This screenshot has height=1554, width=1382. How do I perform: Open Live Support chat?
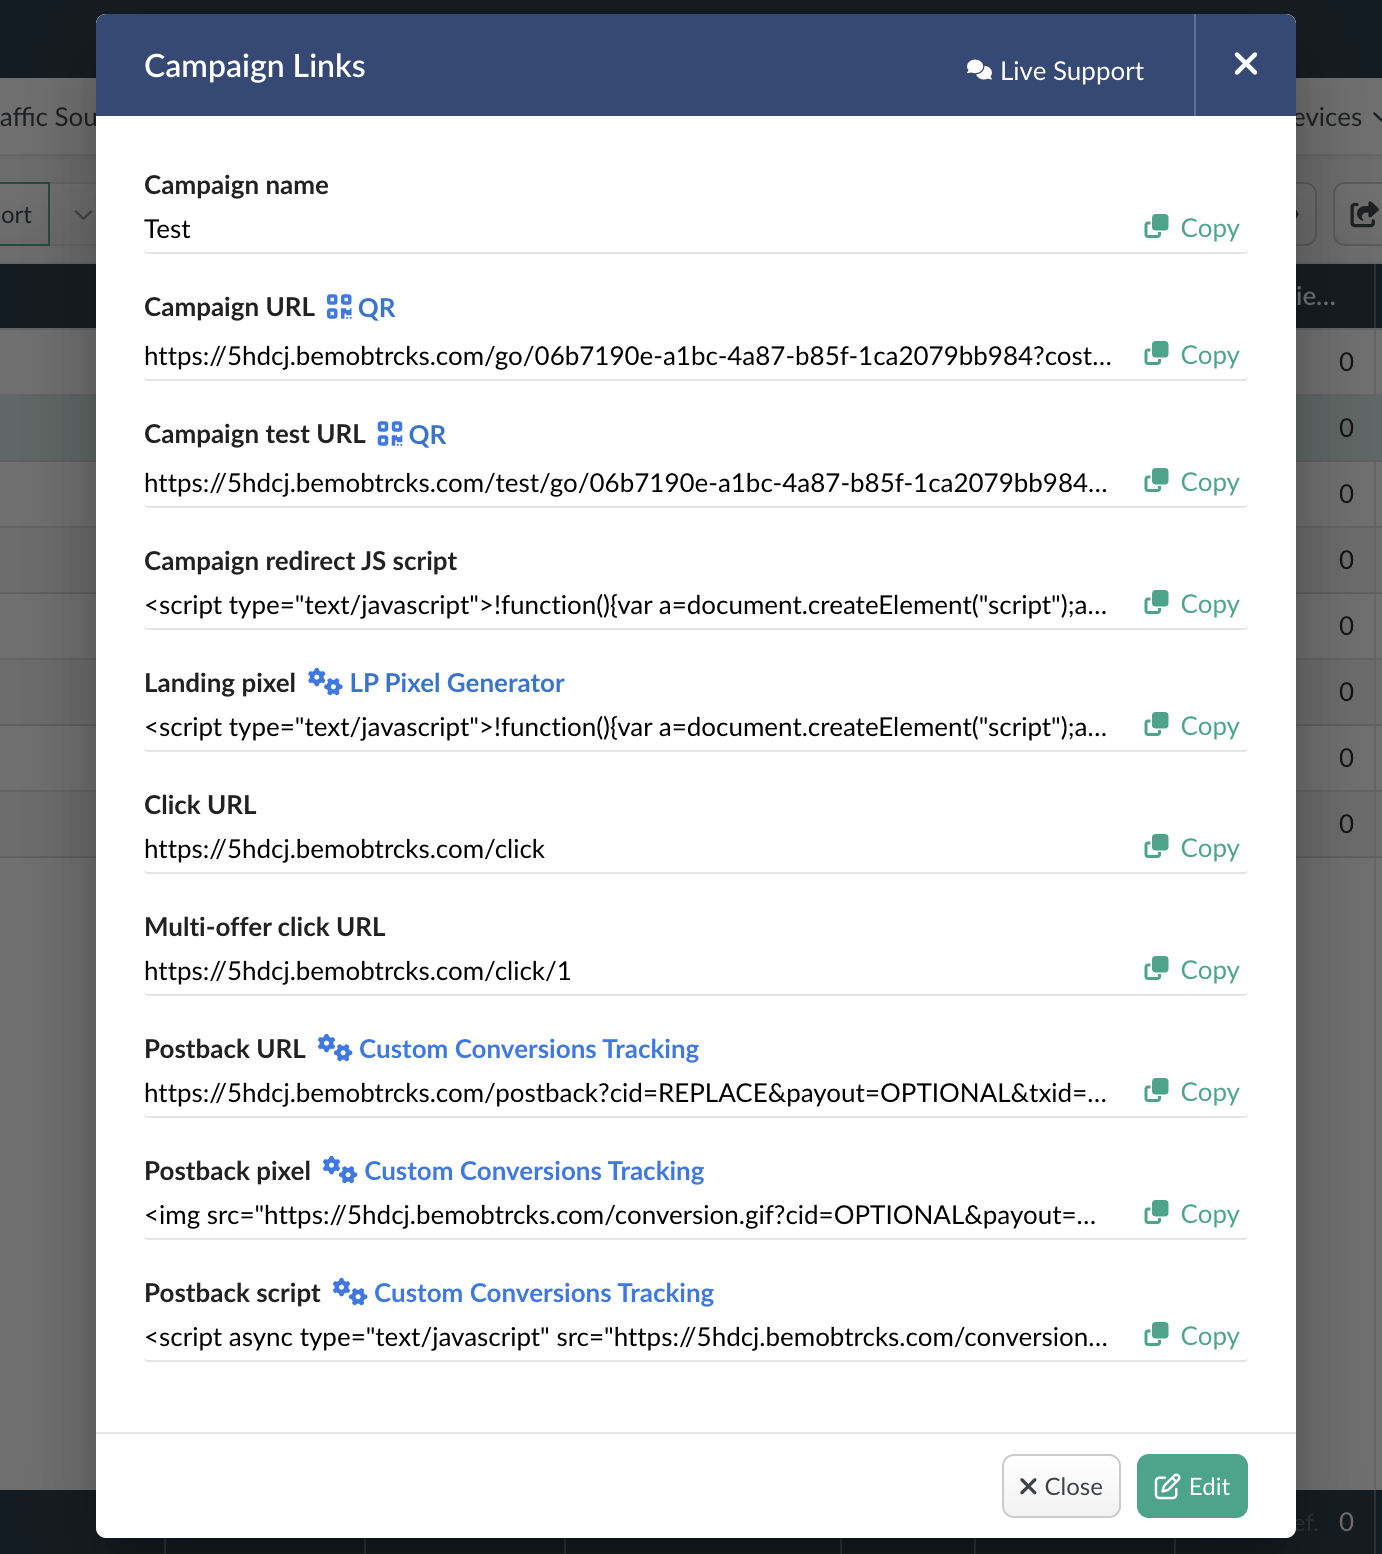pos(1055,71)
